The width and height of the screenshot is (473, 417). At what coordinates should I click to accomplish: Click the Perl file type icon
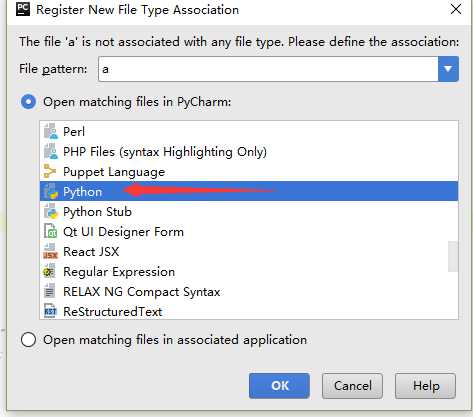click(51, 132)
